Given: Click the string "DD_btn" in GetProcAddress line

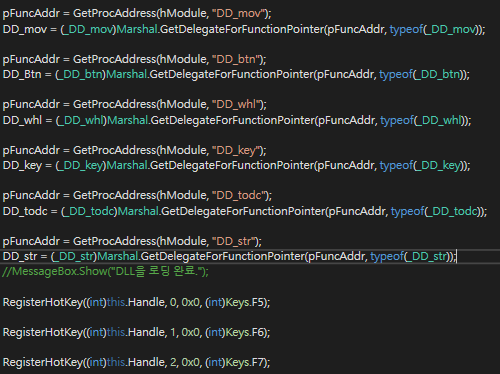Looking at the screenshot, I should click(x=236, y=59).
